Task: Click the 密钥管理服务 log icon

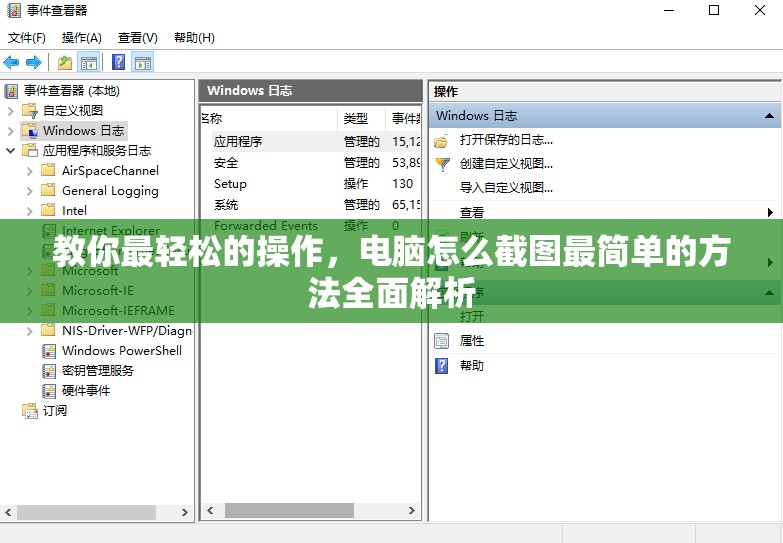Action: click(x=49, y=371)
